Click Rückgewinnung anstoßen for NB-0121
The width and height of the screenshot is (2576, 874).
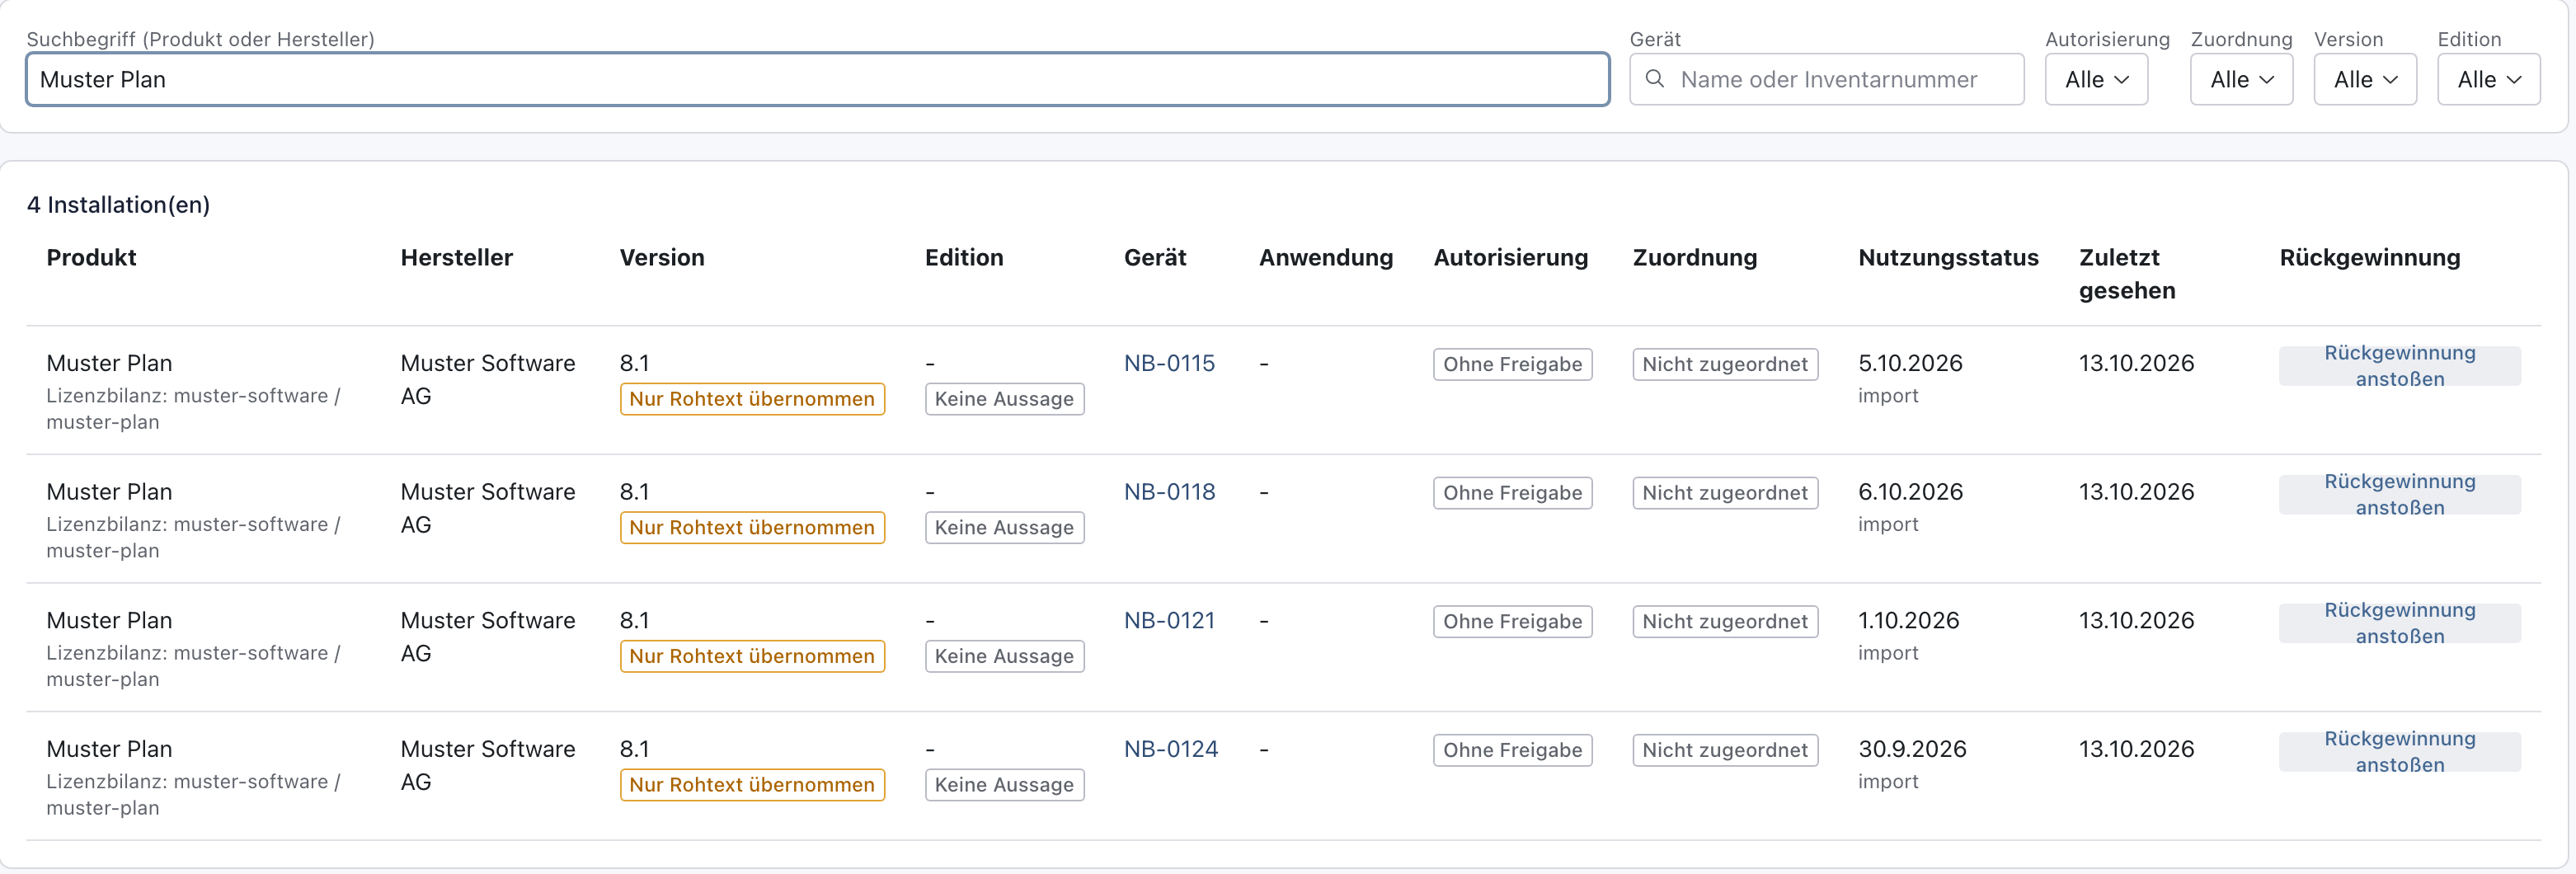[x=2399, y=623]
